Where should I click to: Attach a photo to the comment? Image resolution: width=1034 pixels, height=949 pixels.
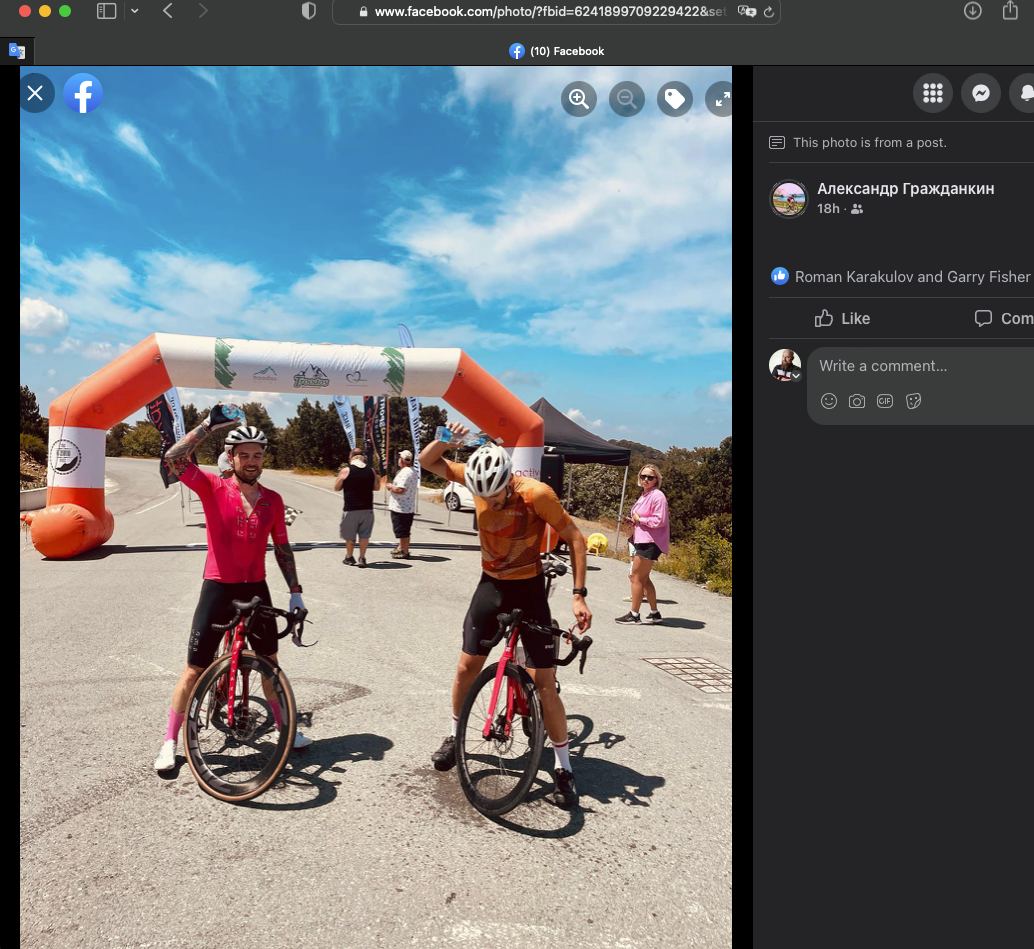coord(857,401)
